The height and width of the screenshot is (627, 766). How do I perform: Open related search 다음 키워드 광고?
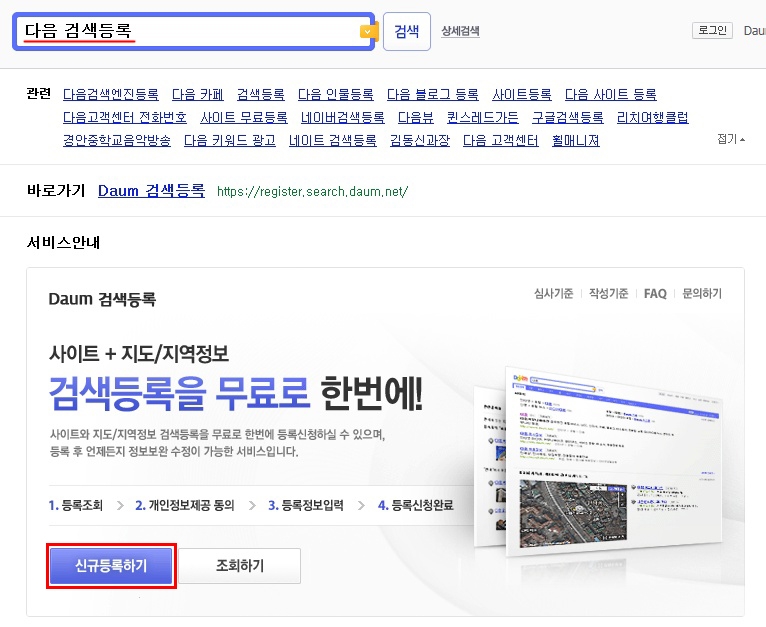click(x=230, y=141)
